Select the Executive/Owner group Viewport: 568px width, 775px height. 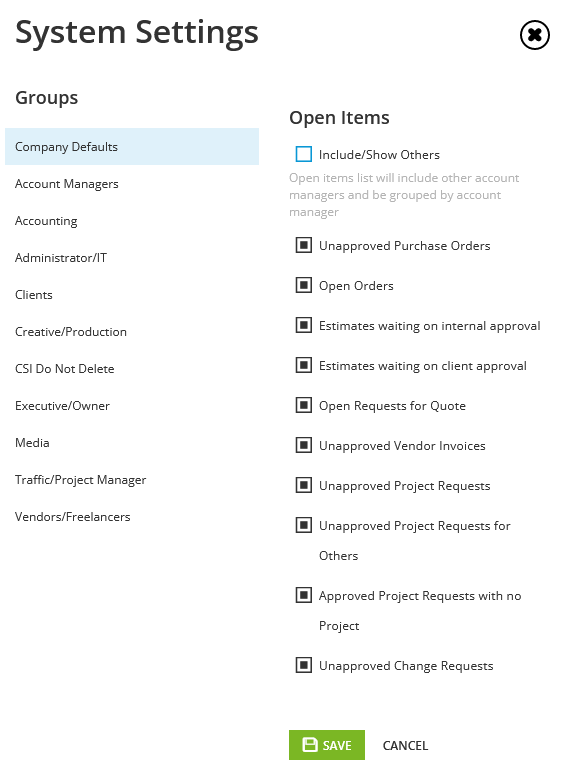pyautogui.click(x=132, y=406)
